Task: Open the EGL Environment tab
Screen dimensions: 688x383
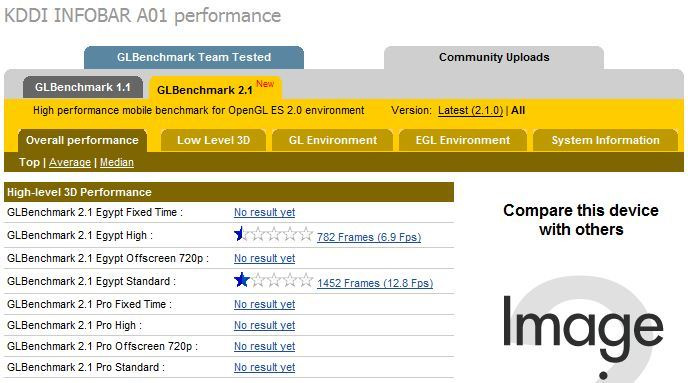Action: pos(462,140)
